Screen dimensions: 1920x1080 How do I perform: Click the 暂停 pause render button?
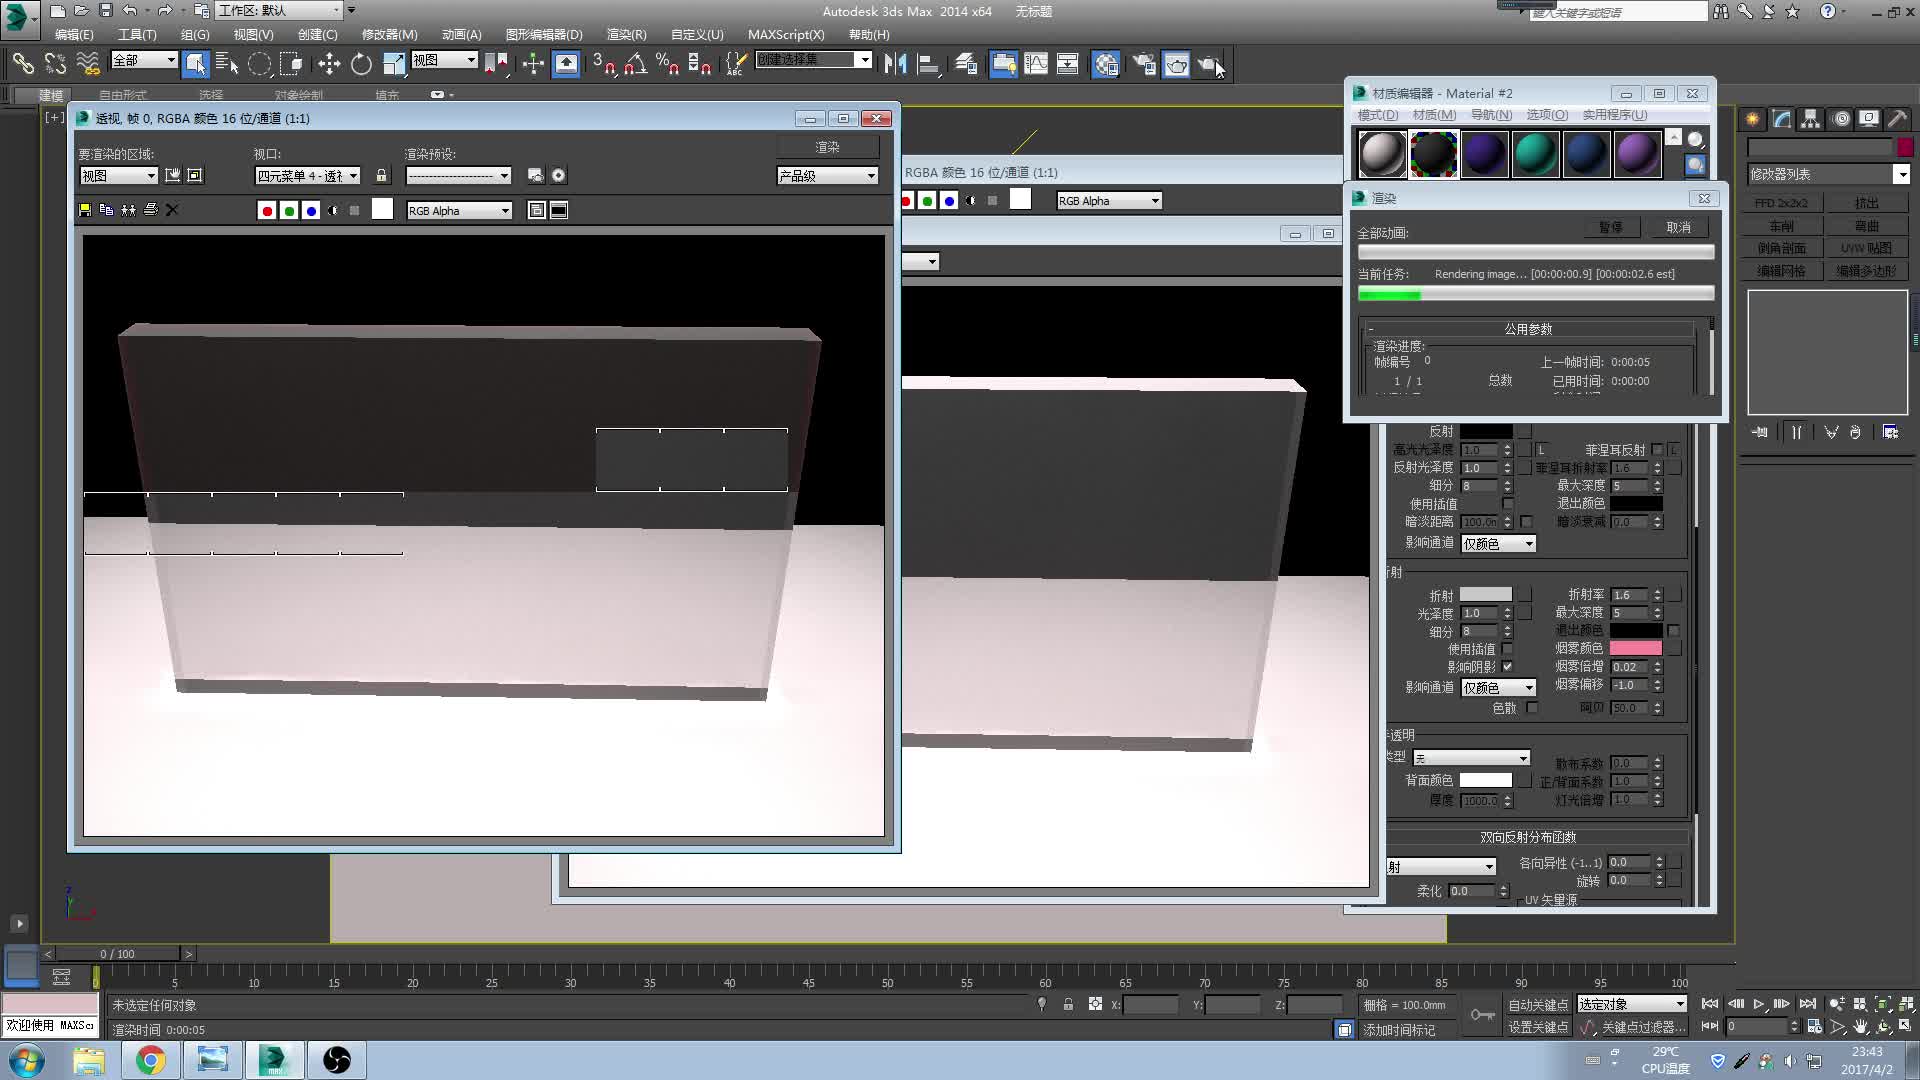click(1610, 227)
